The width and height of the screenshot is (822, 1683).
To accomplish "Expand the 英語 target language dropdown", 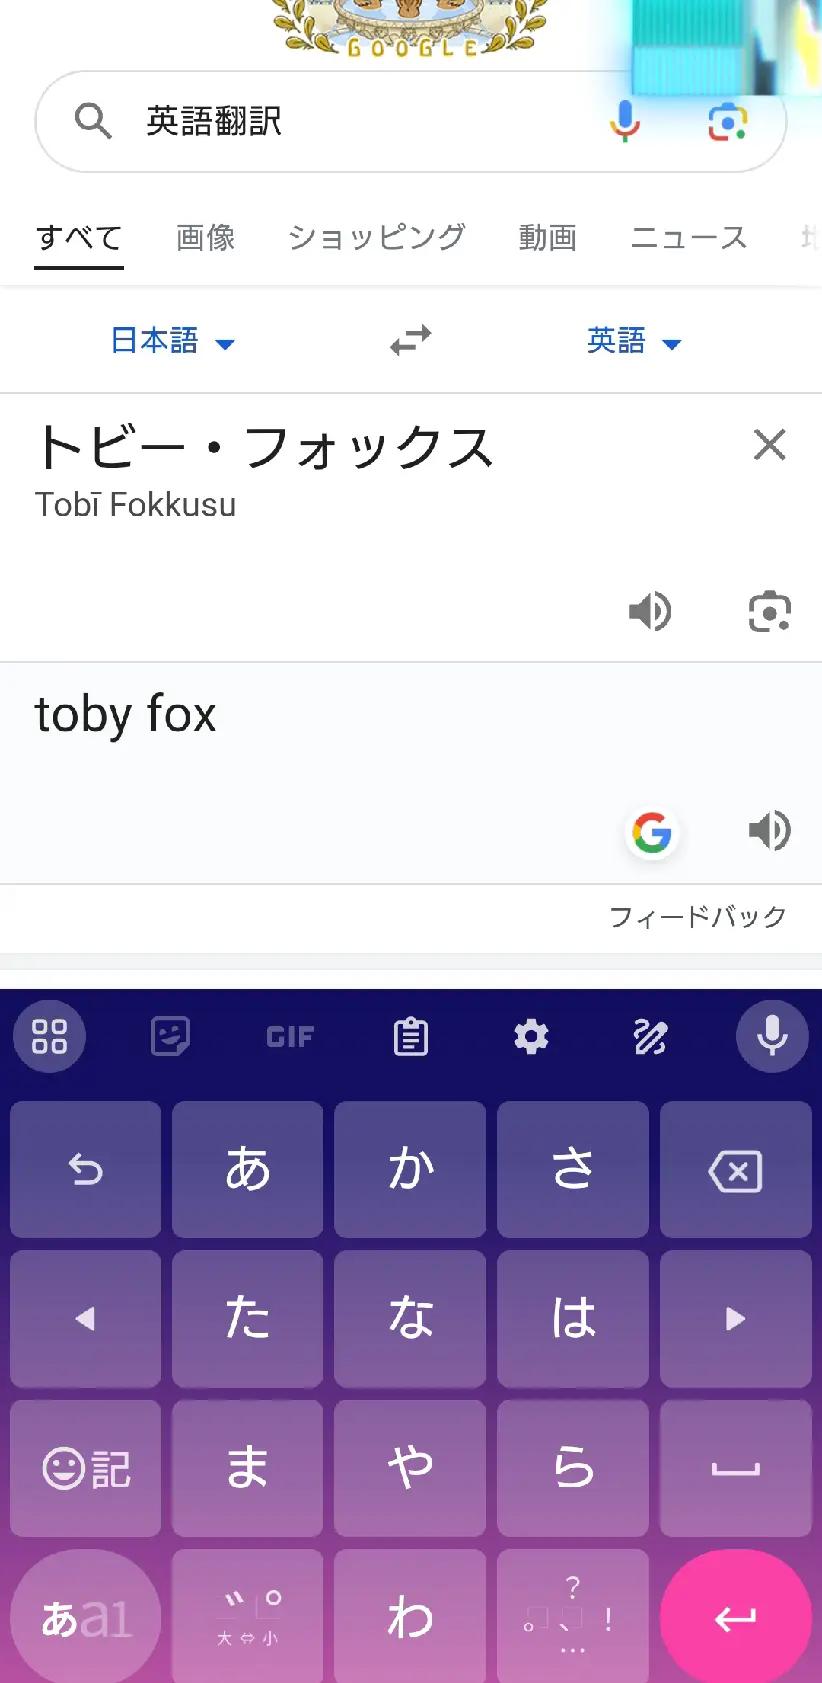I will tap(633, 341).
